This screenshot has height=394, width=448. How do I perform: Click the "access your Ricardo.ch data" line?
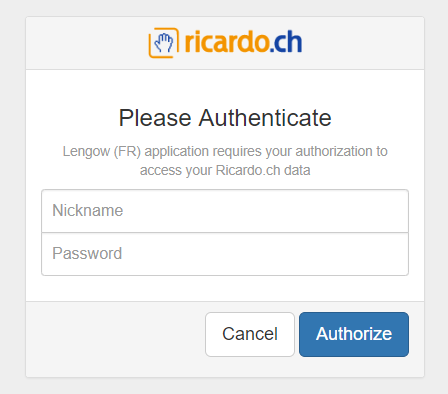[x=225, y=170]
